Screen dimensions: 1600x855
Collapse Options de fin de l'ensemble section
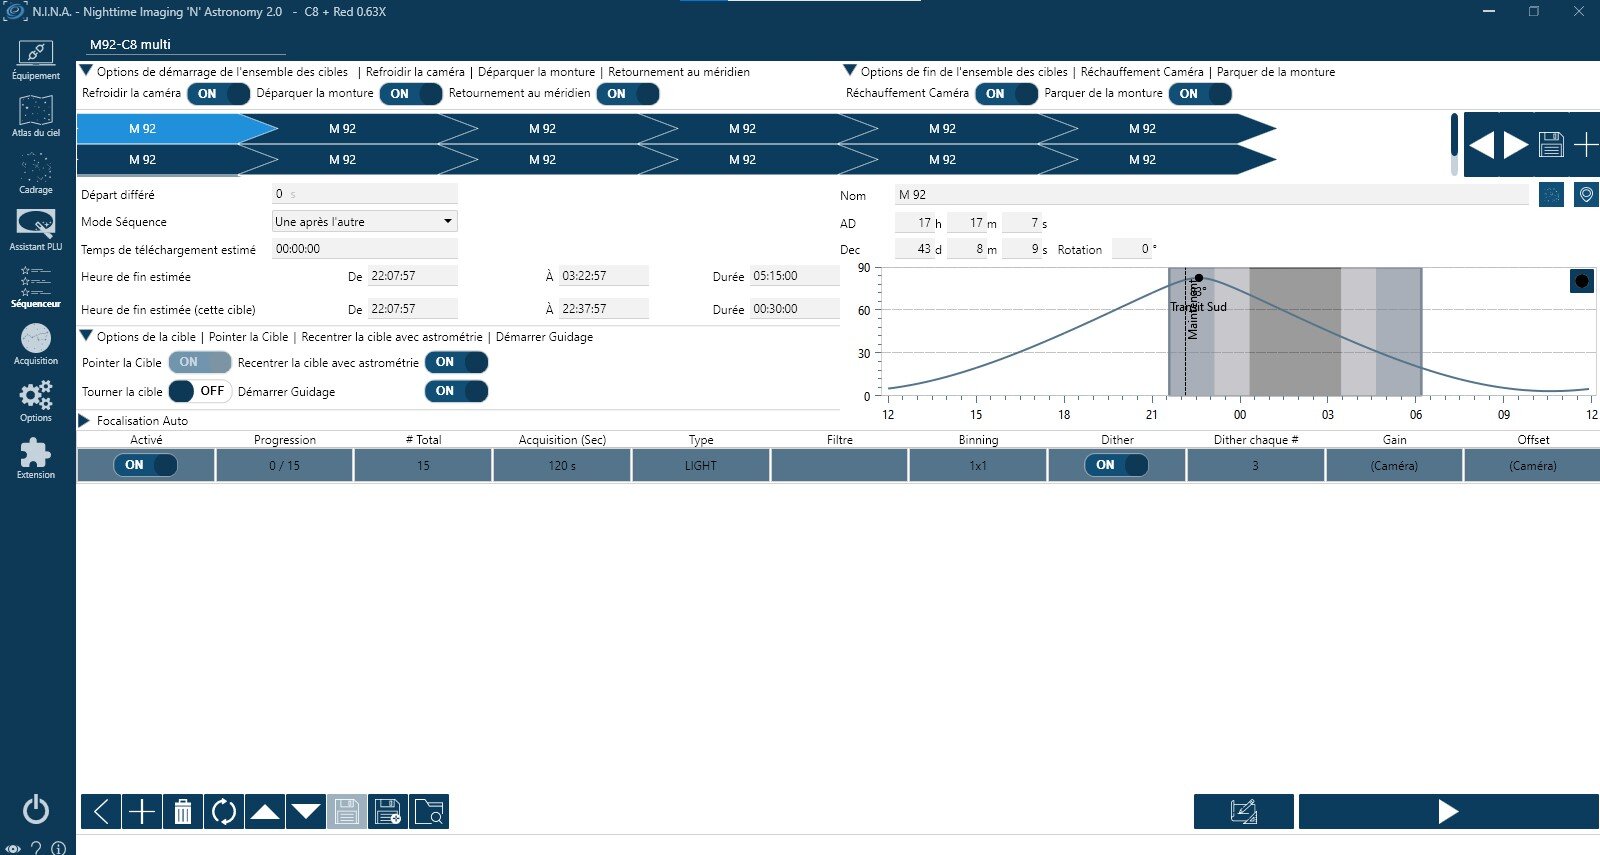click(x=850, y=71)
